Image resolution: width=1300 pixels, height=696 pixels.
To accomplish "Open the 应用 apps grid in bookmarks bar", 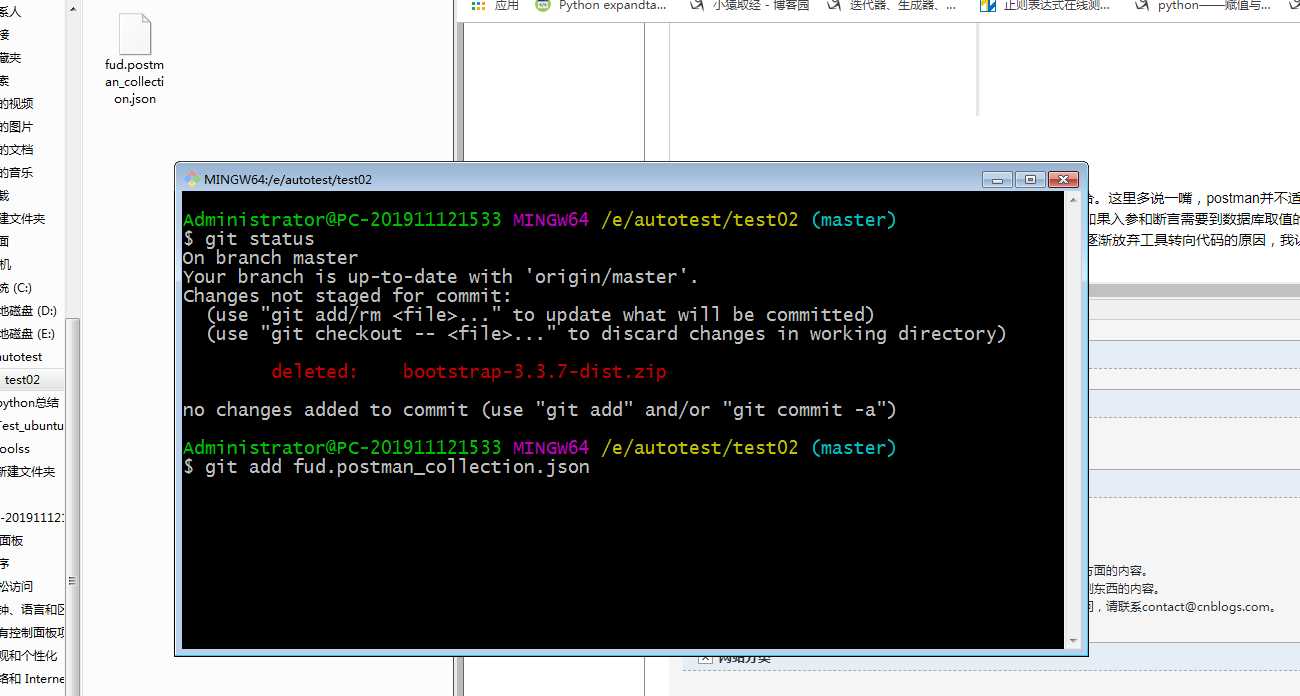I will (x=496, y=6).
